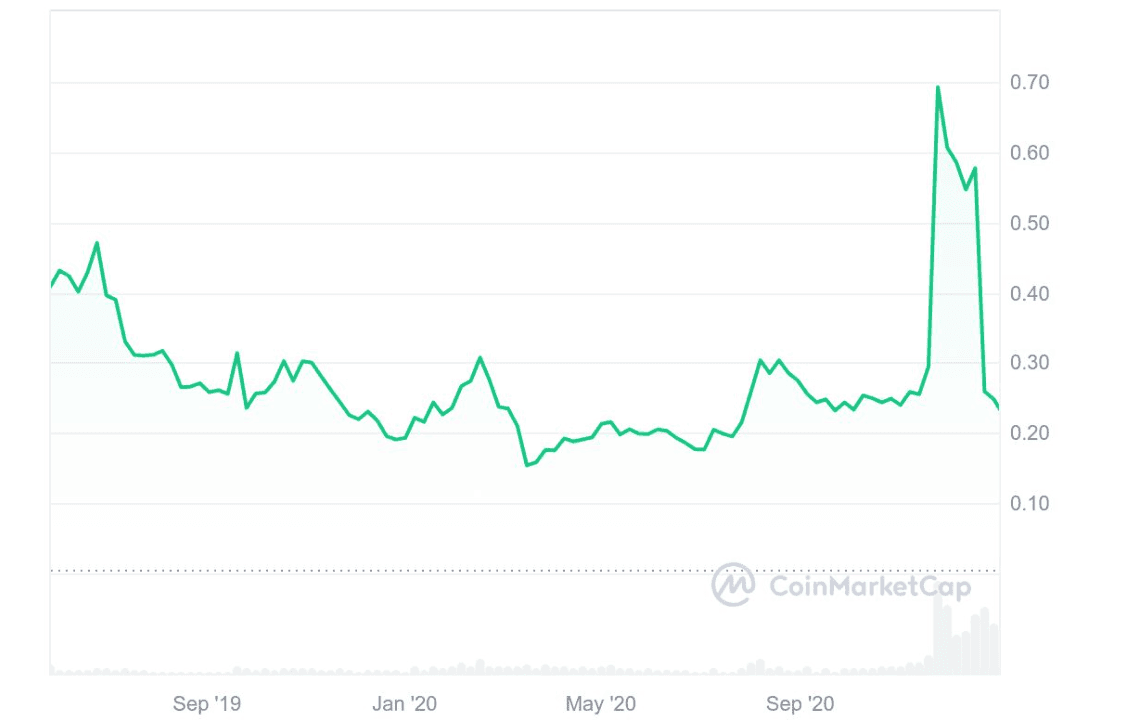Image resolution: width=1126 pixels, height=726 pixels.
Task: Click the Sep '19 date label
Action: tap(206, 704)
